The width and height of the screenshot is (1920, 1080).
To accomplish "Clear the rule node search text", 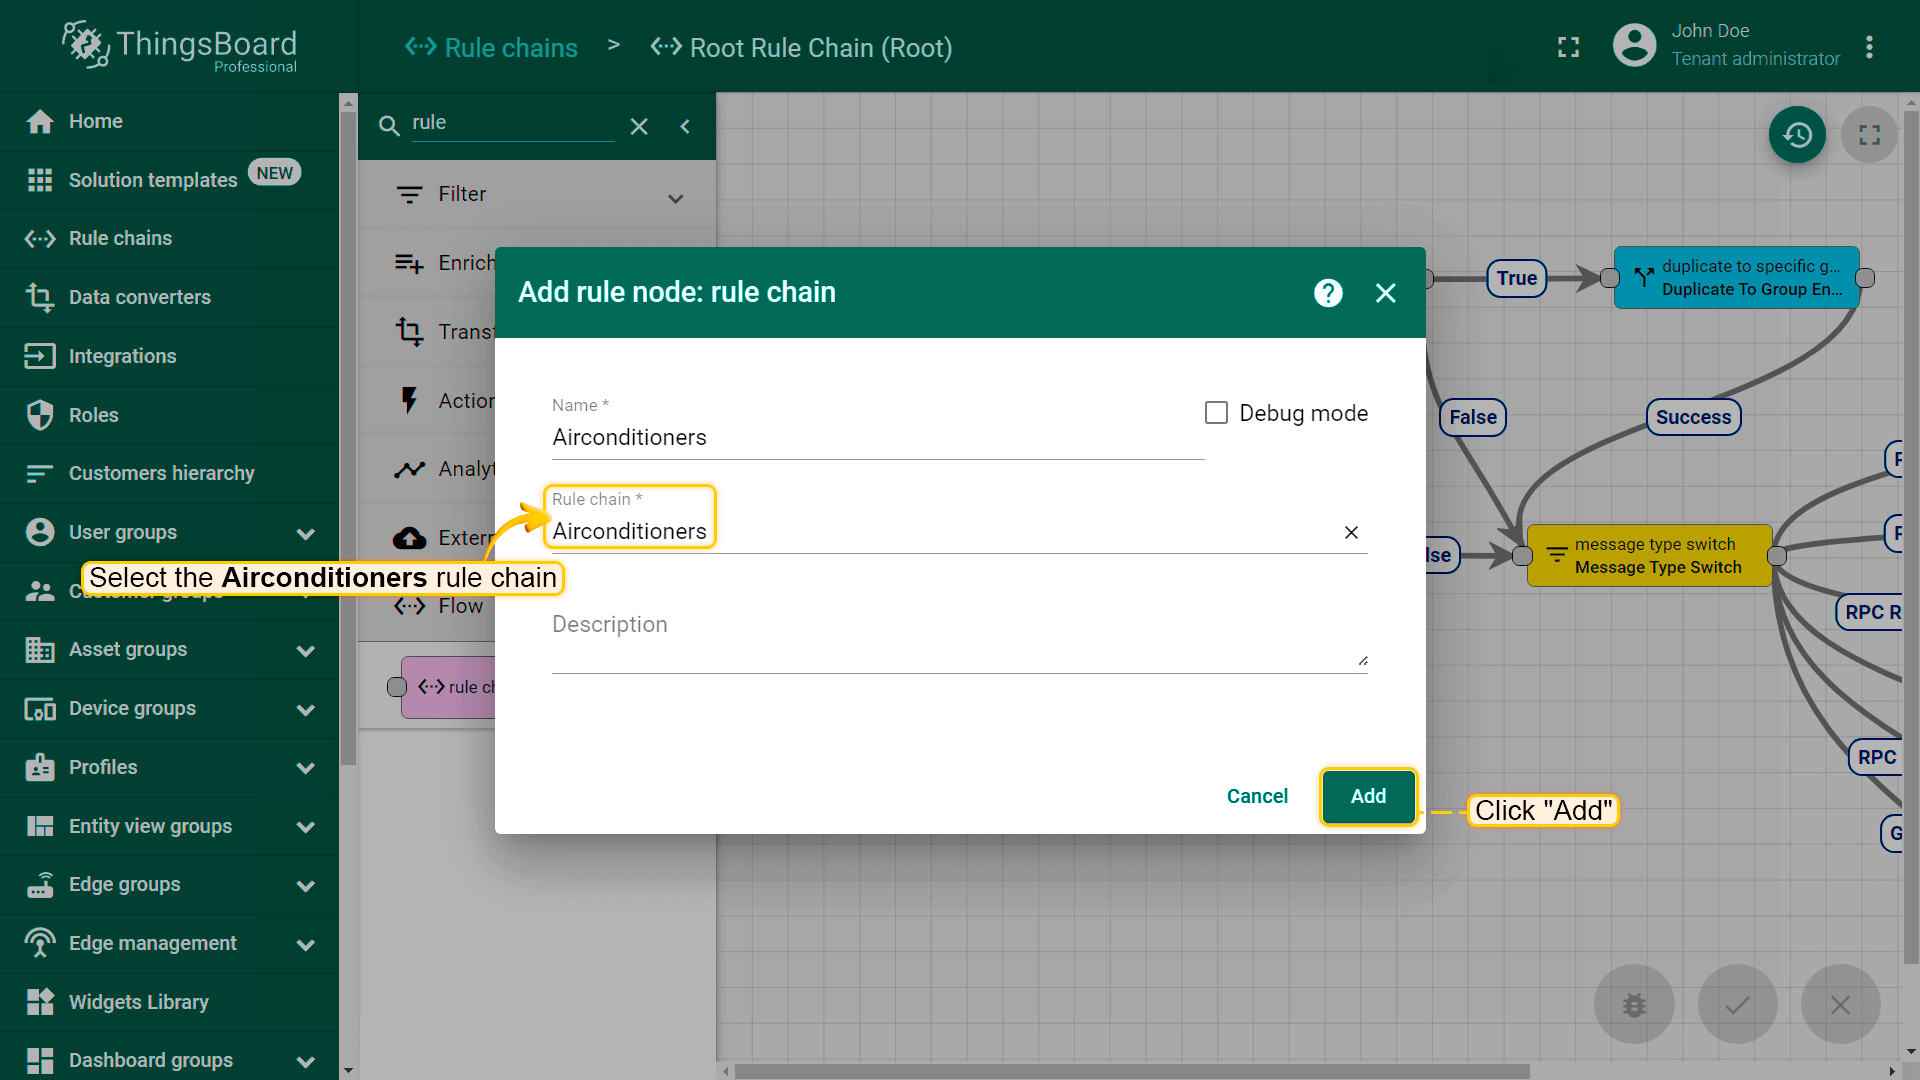I will click(639, 126).
